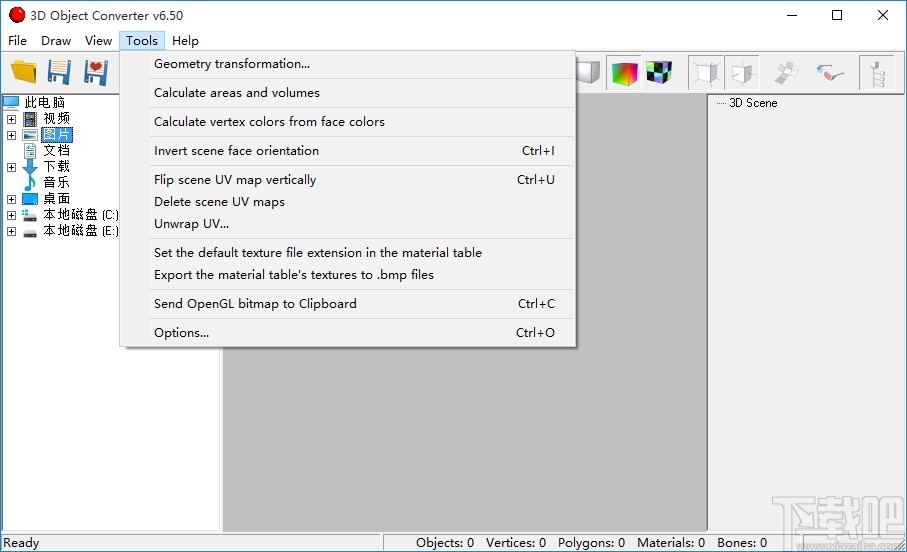Choose Set the default texture file extension
Viewport: 907px width, 552px height.
(x=348, y=252)
